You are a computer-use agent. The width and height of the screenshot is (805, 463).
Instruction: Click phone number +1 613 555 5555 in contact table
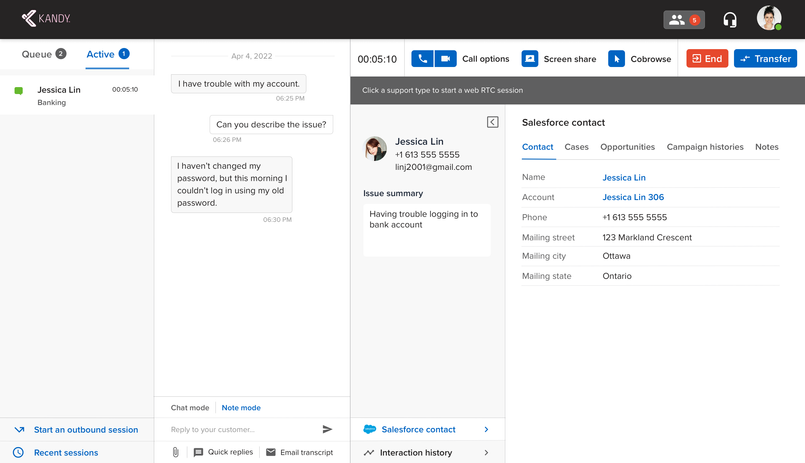[635, 217]
